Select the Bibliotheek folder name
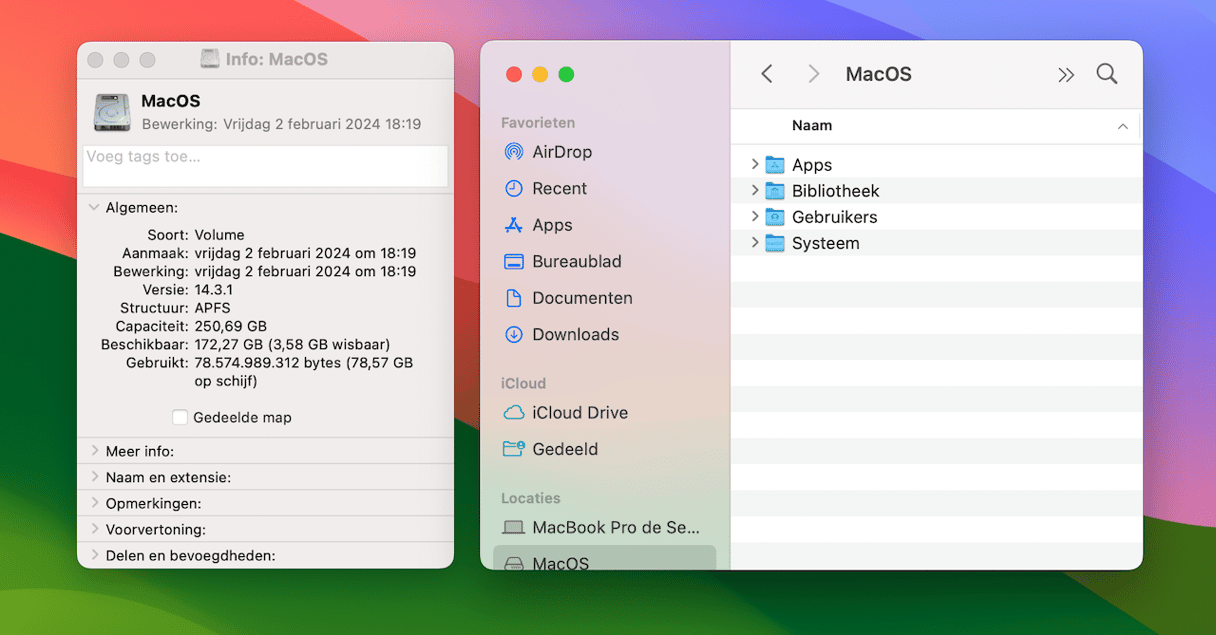 click(836, 191)
